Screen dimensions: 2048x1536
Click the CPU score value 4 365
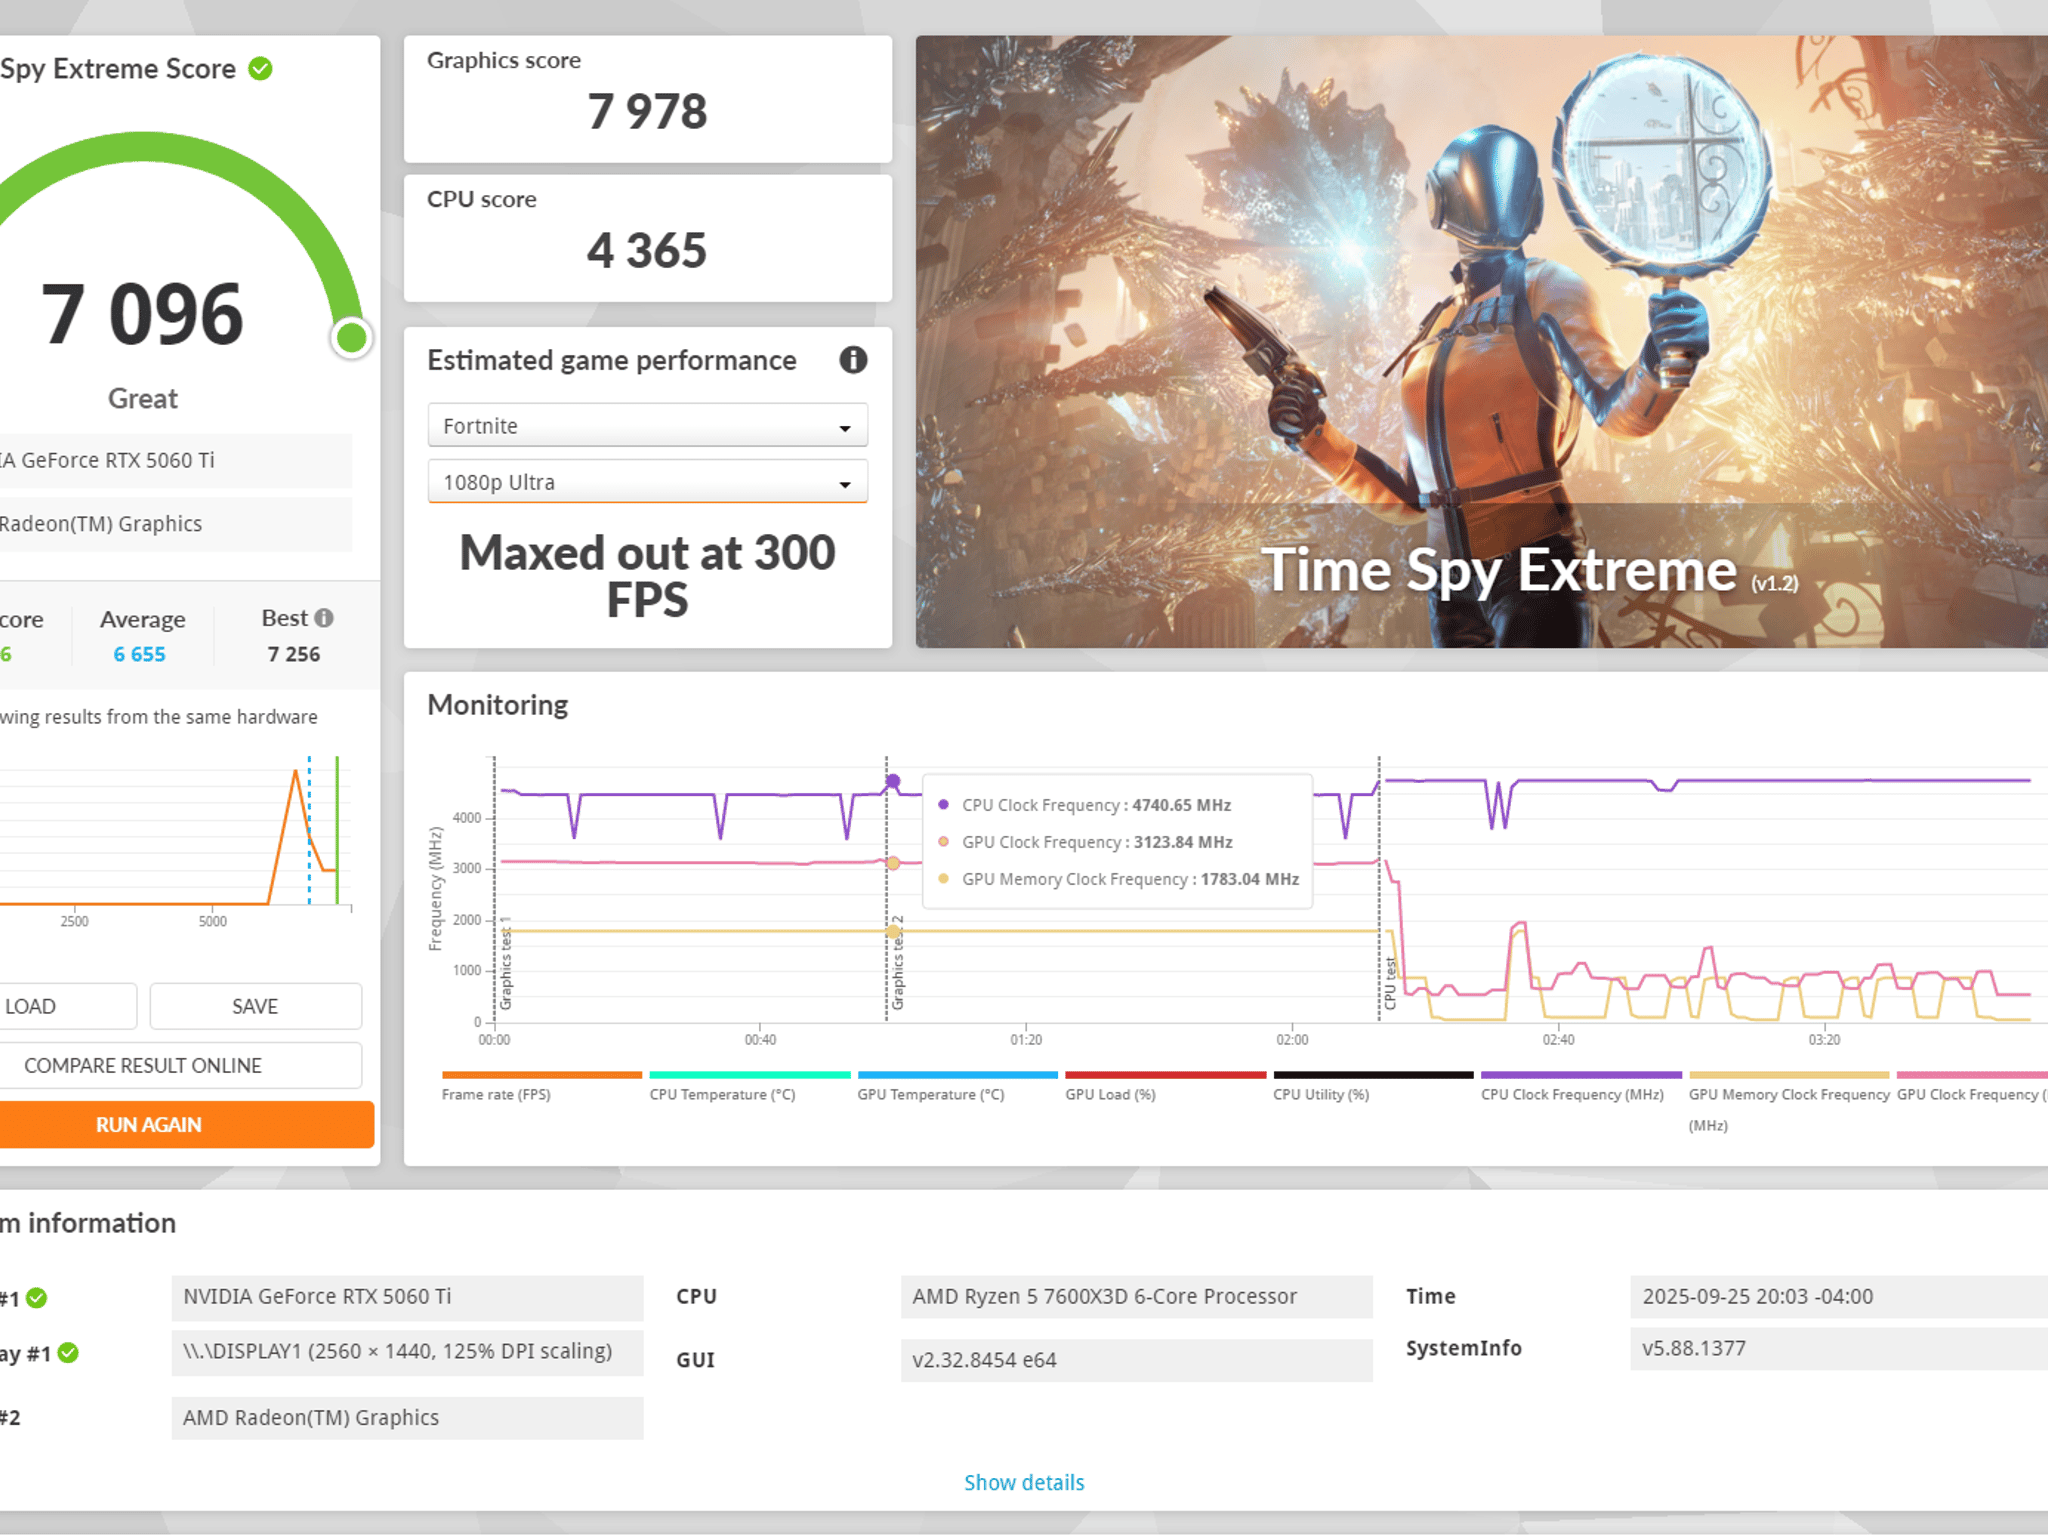[647, 250]
